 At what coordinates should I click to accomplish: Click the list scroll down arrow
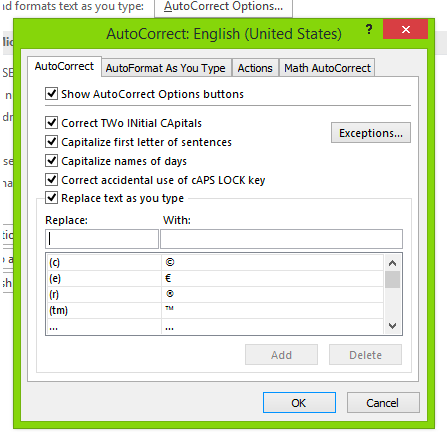tap(392, 326)
